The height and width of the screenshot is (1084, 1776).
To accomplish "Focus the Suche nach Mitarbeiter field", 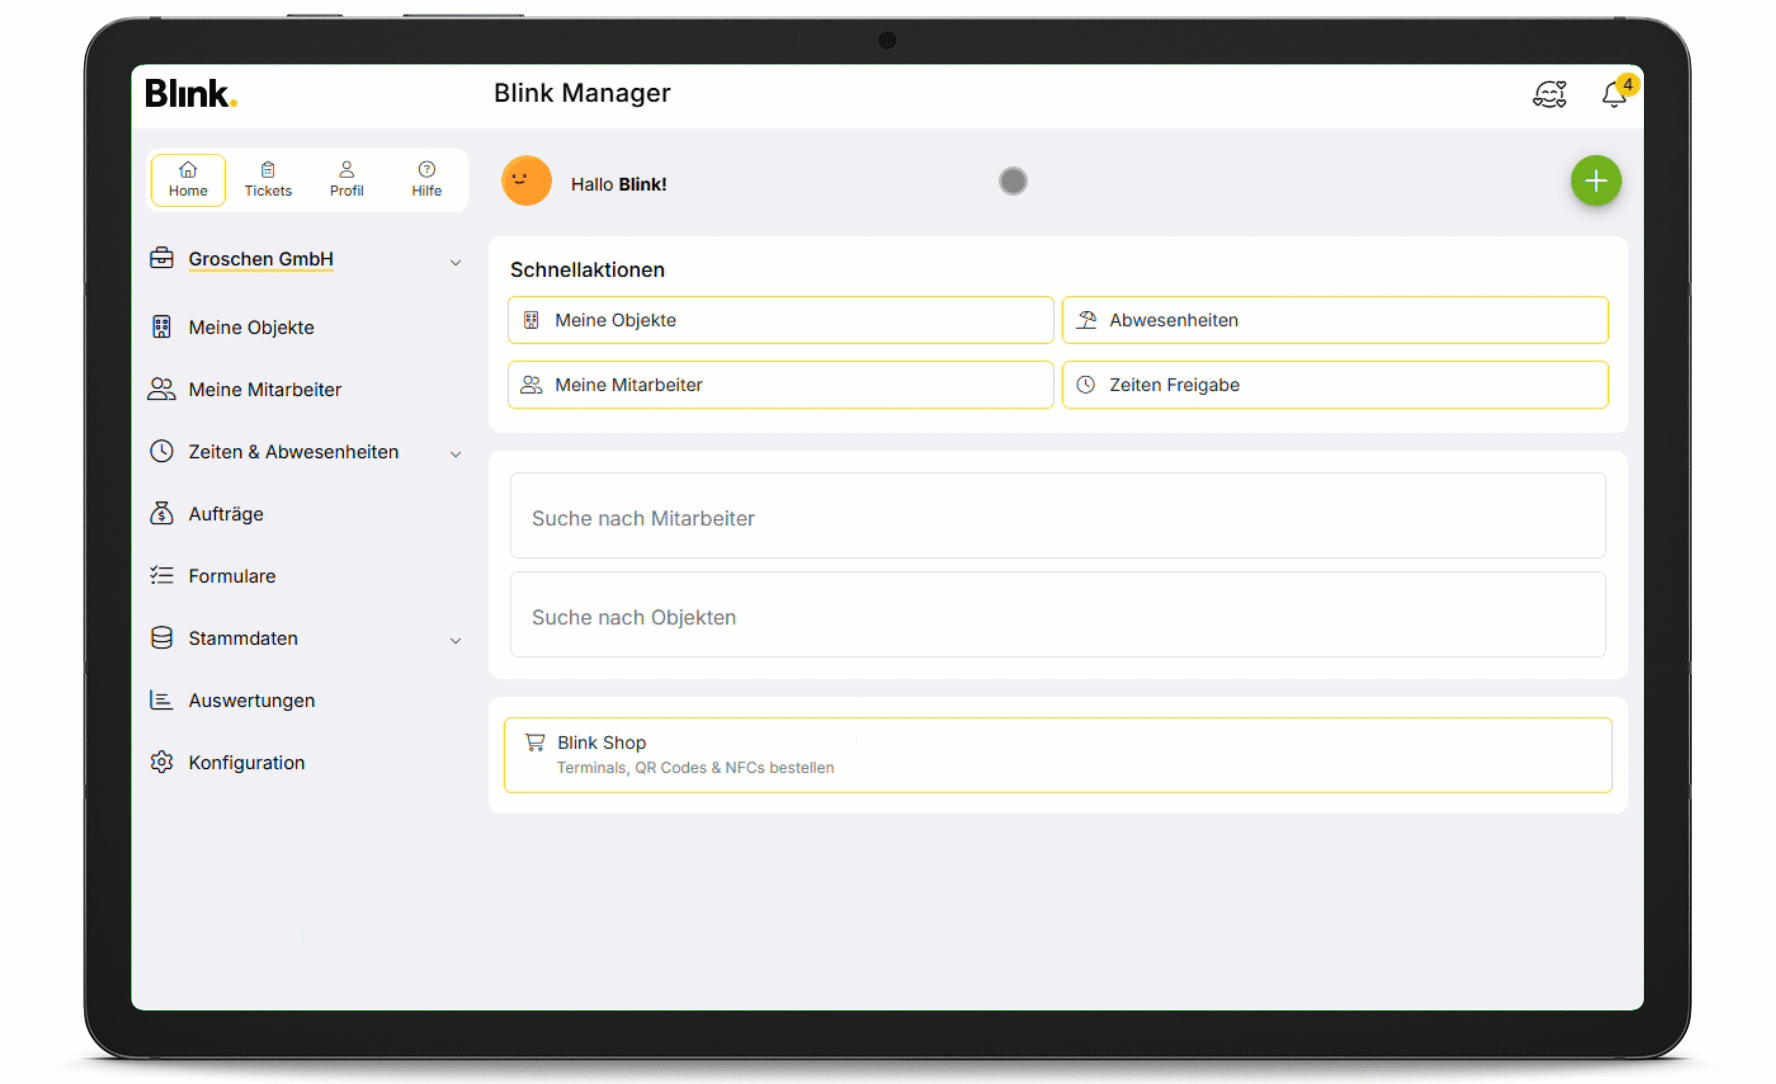I will 1057,517.
